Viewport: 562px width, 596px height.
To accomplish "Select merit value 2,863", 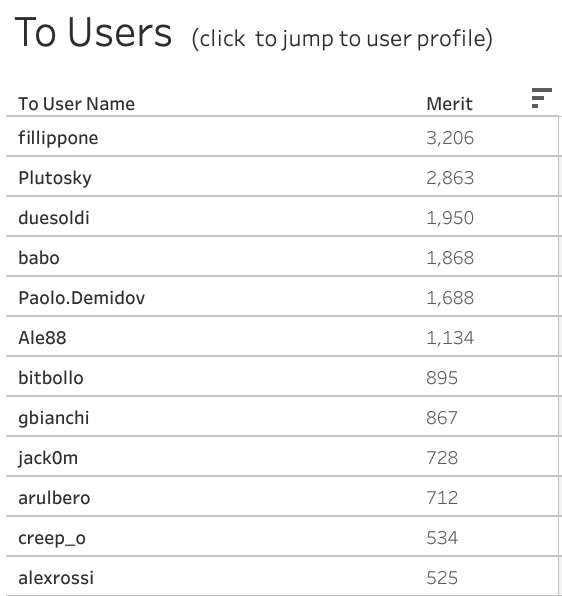I will click(x=450, y=178).
